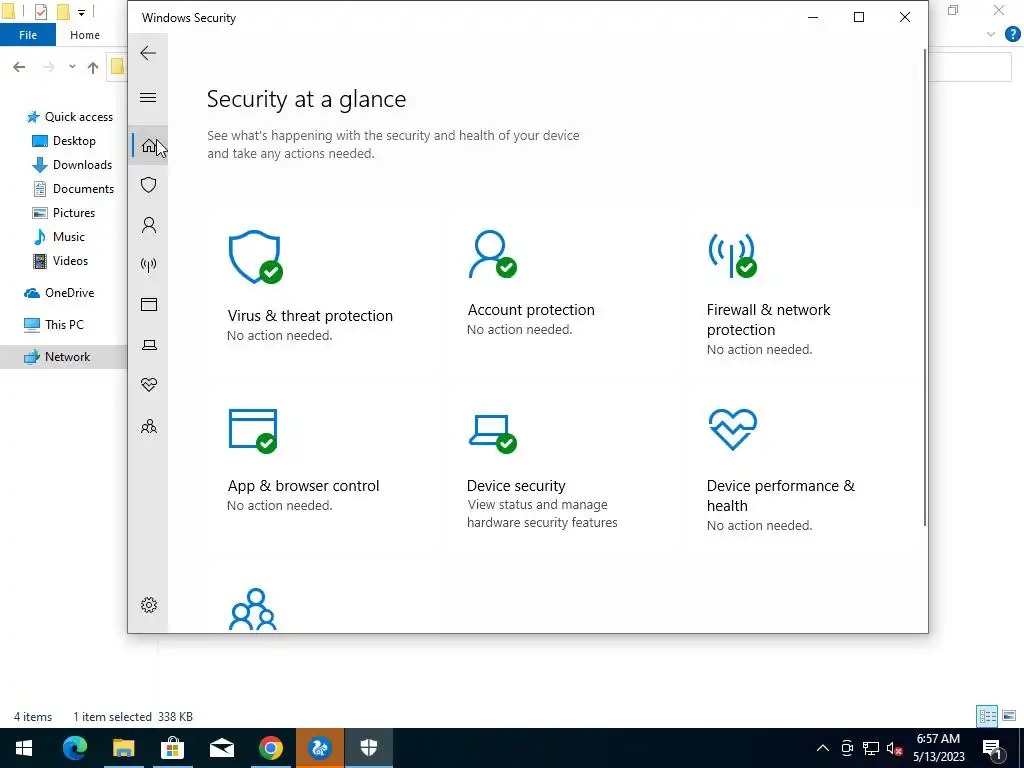Open Virus & threat protection shield in sidebar

click(x=149, y=185)
